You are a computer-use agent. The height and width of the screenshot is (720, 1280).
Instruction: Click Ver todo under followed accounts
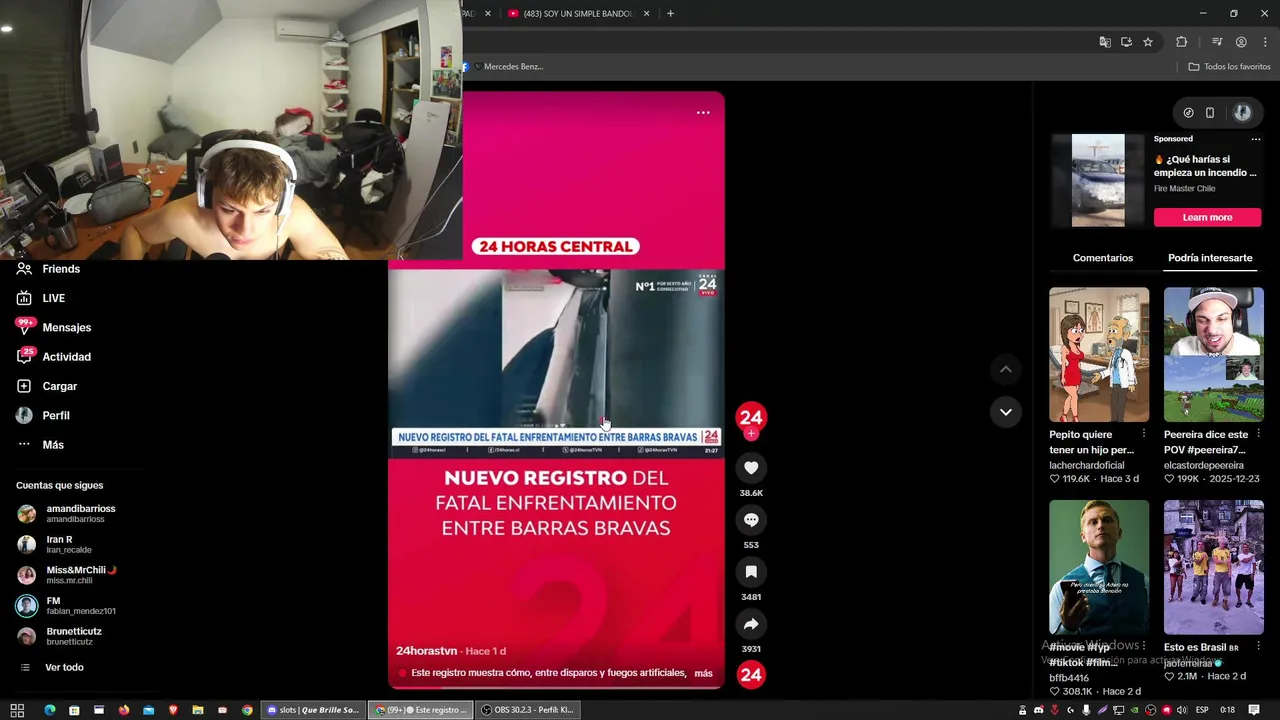[64, 667]
